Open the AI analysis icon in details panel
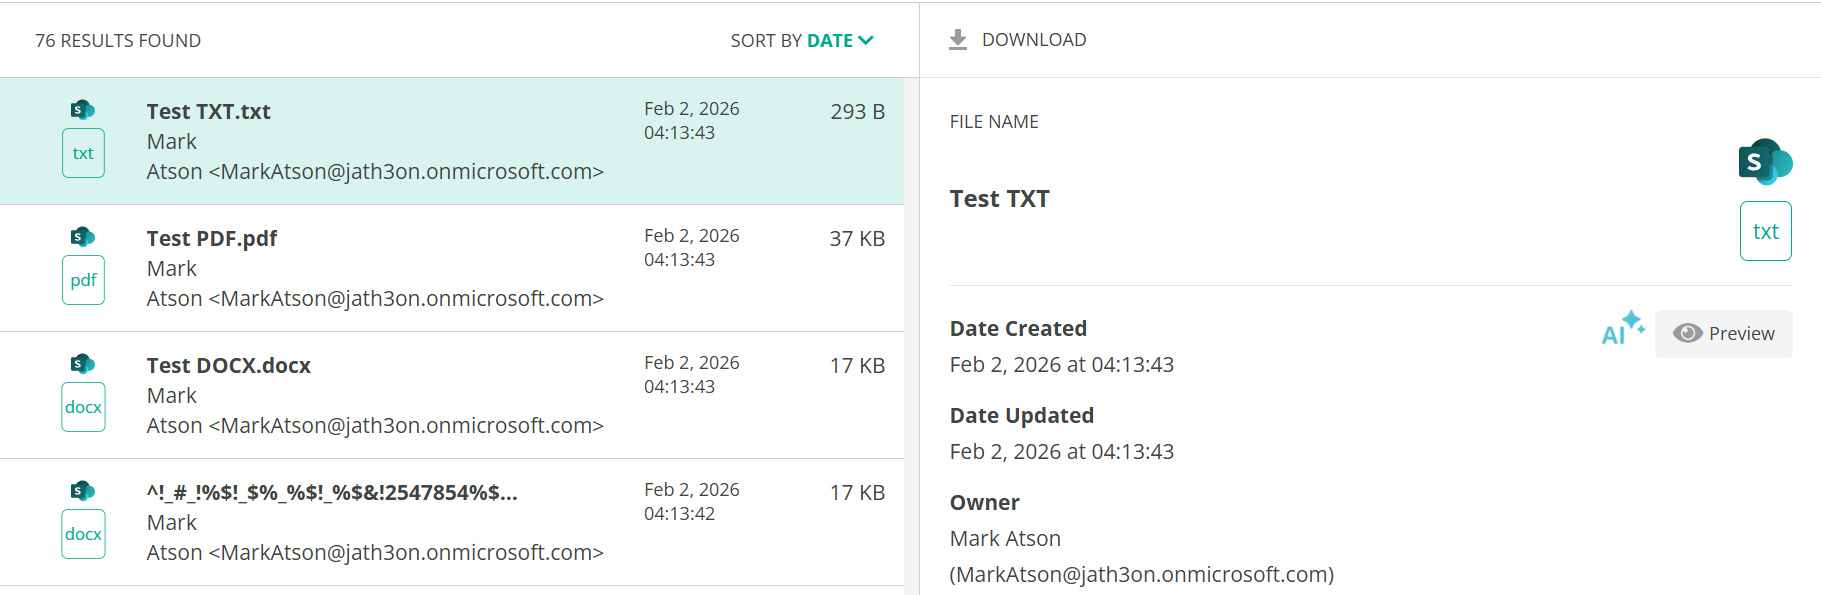Image resolution: width=1821 pixels, height=595 pixels. (x=1620, y=328)
